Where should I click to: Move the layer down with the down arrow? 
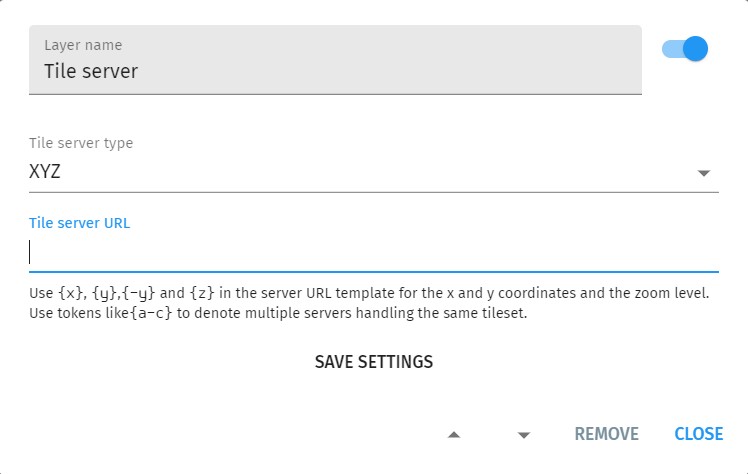[524, 434]
